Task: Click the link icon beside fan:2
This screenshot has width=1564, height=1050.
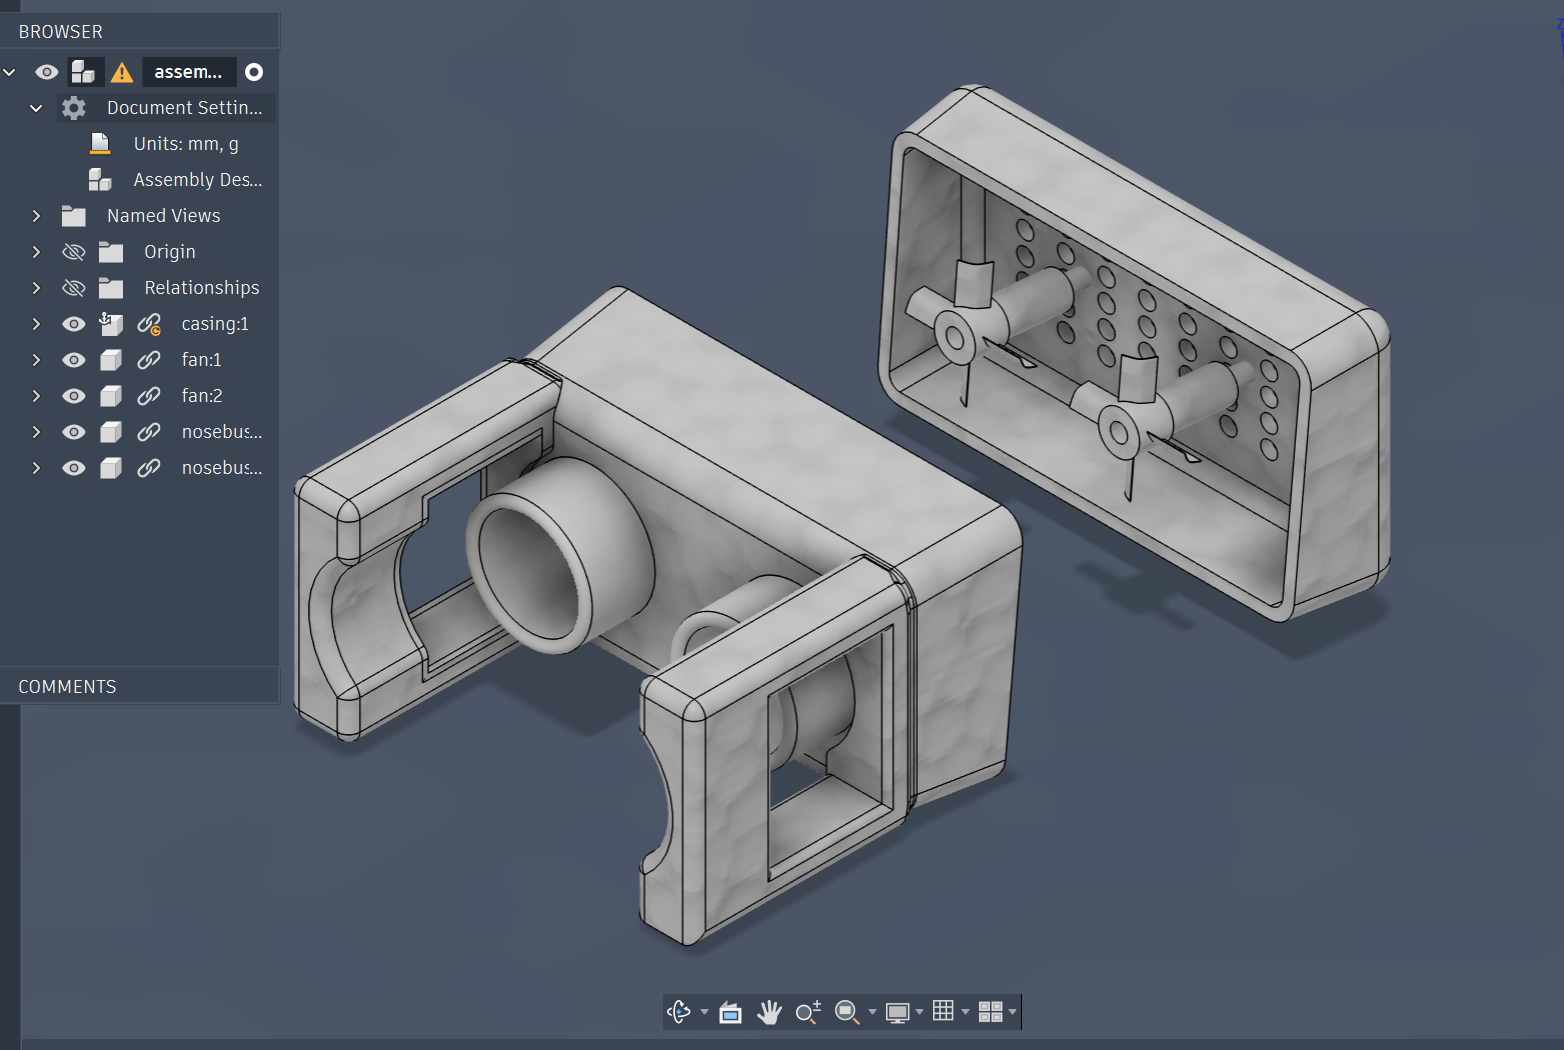Action: point(149,396)
